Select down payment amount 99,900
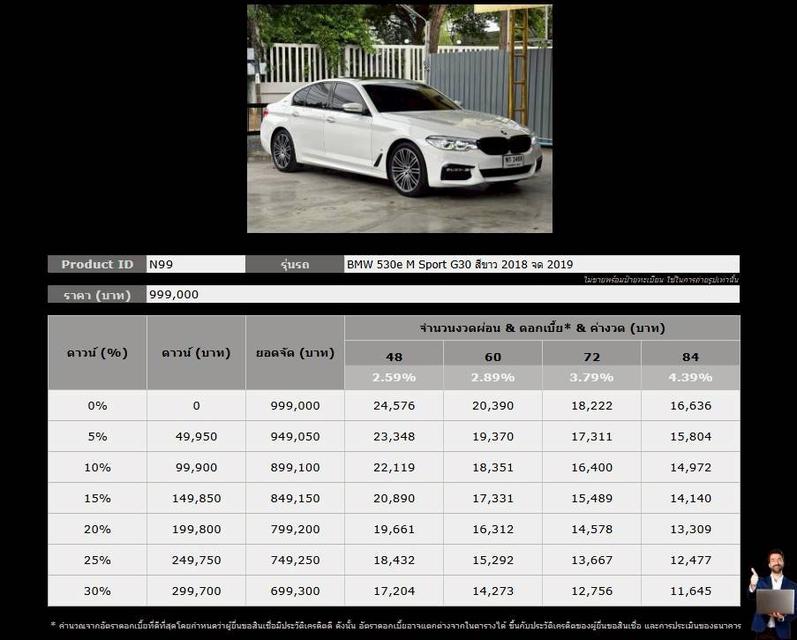797x640 pixels. 196,468
